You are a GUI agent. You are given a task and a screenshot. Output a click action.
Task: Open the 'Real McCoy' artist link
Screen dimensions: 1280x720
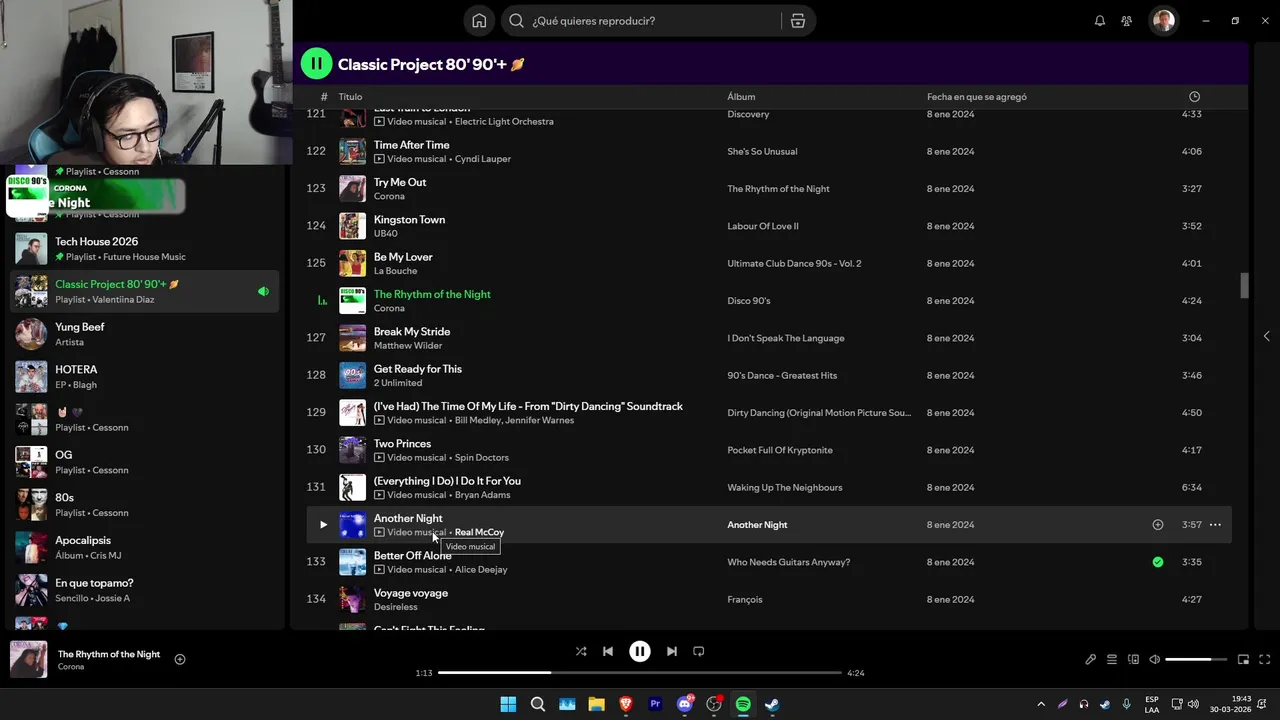click(479, 532)
